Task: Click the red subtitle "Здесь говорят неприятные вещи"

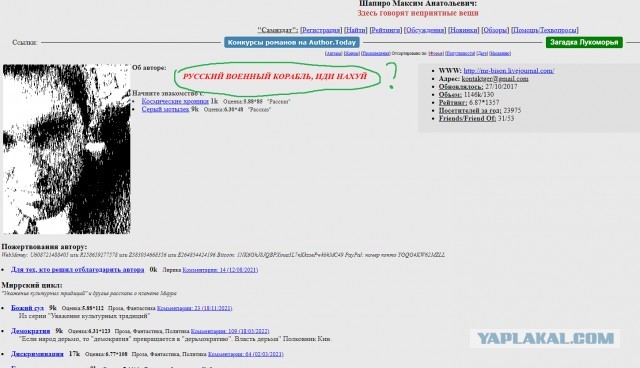Action: pos(418,13)
